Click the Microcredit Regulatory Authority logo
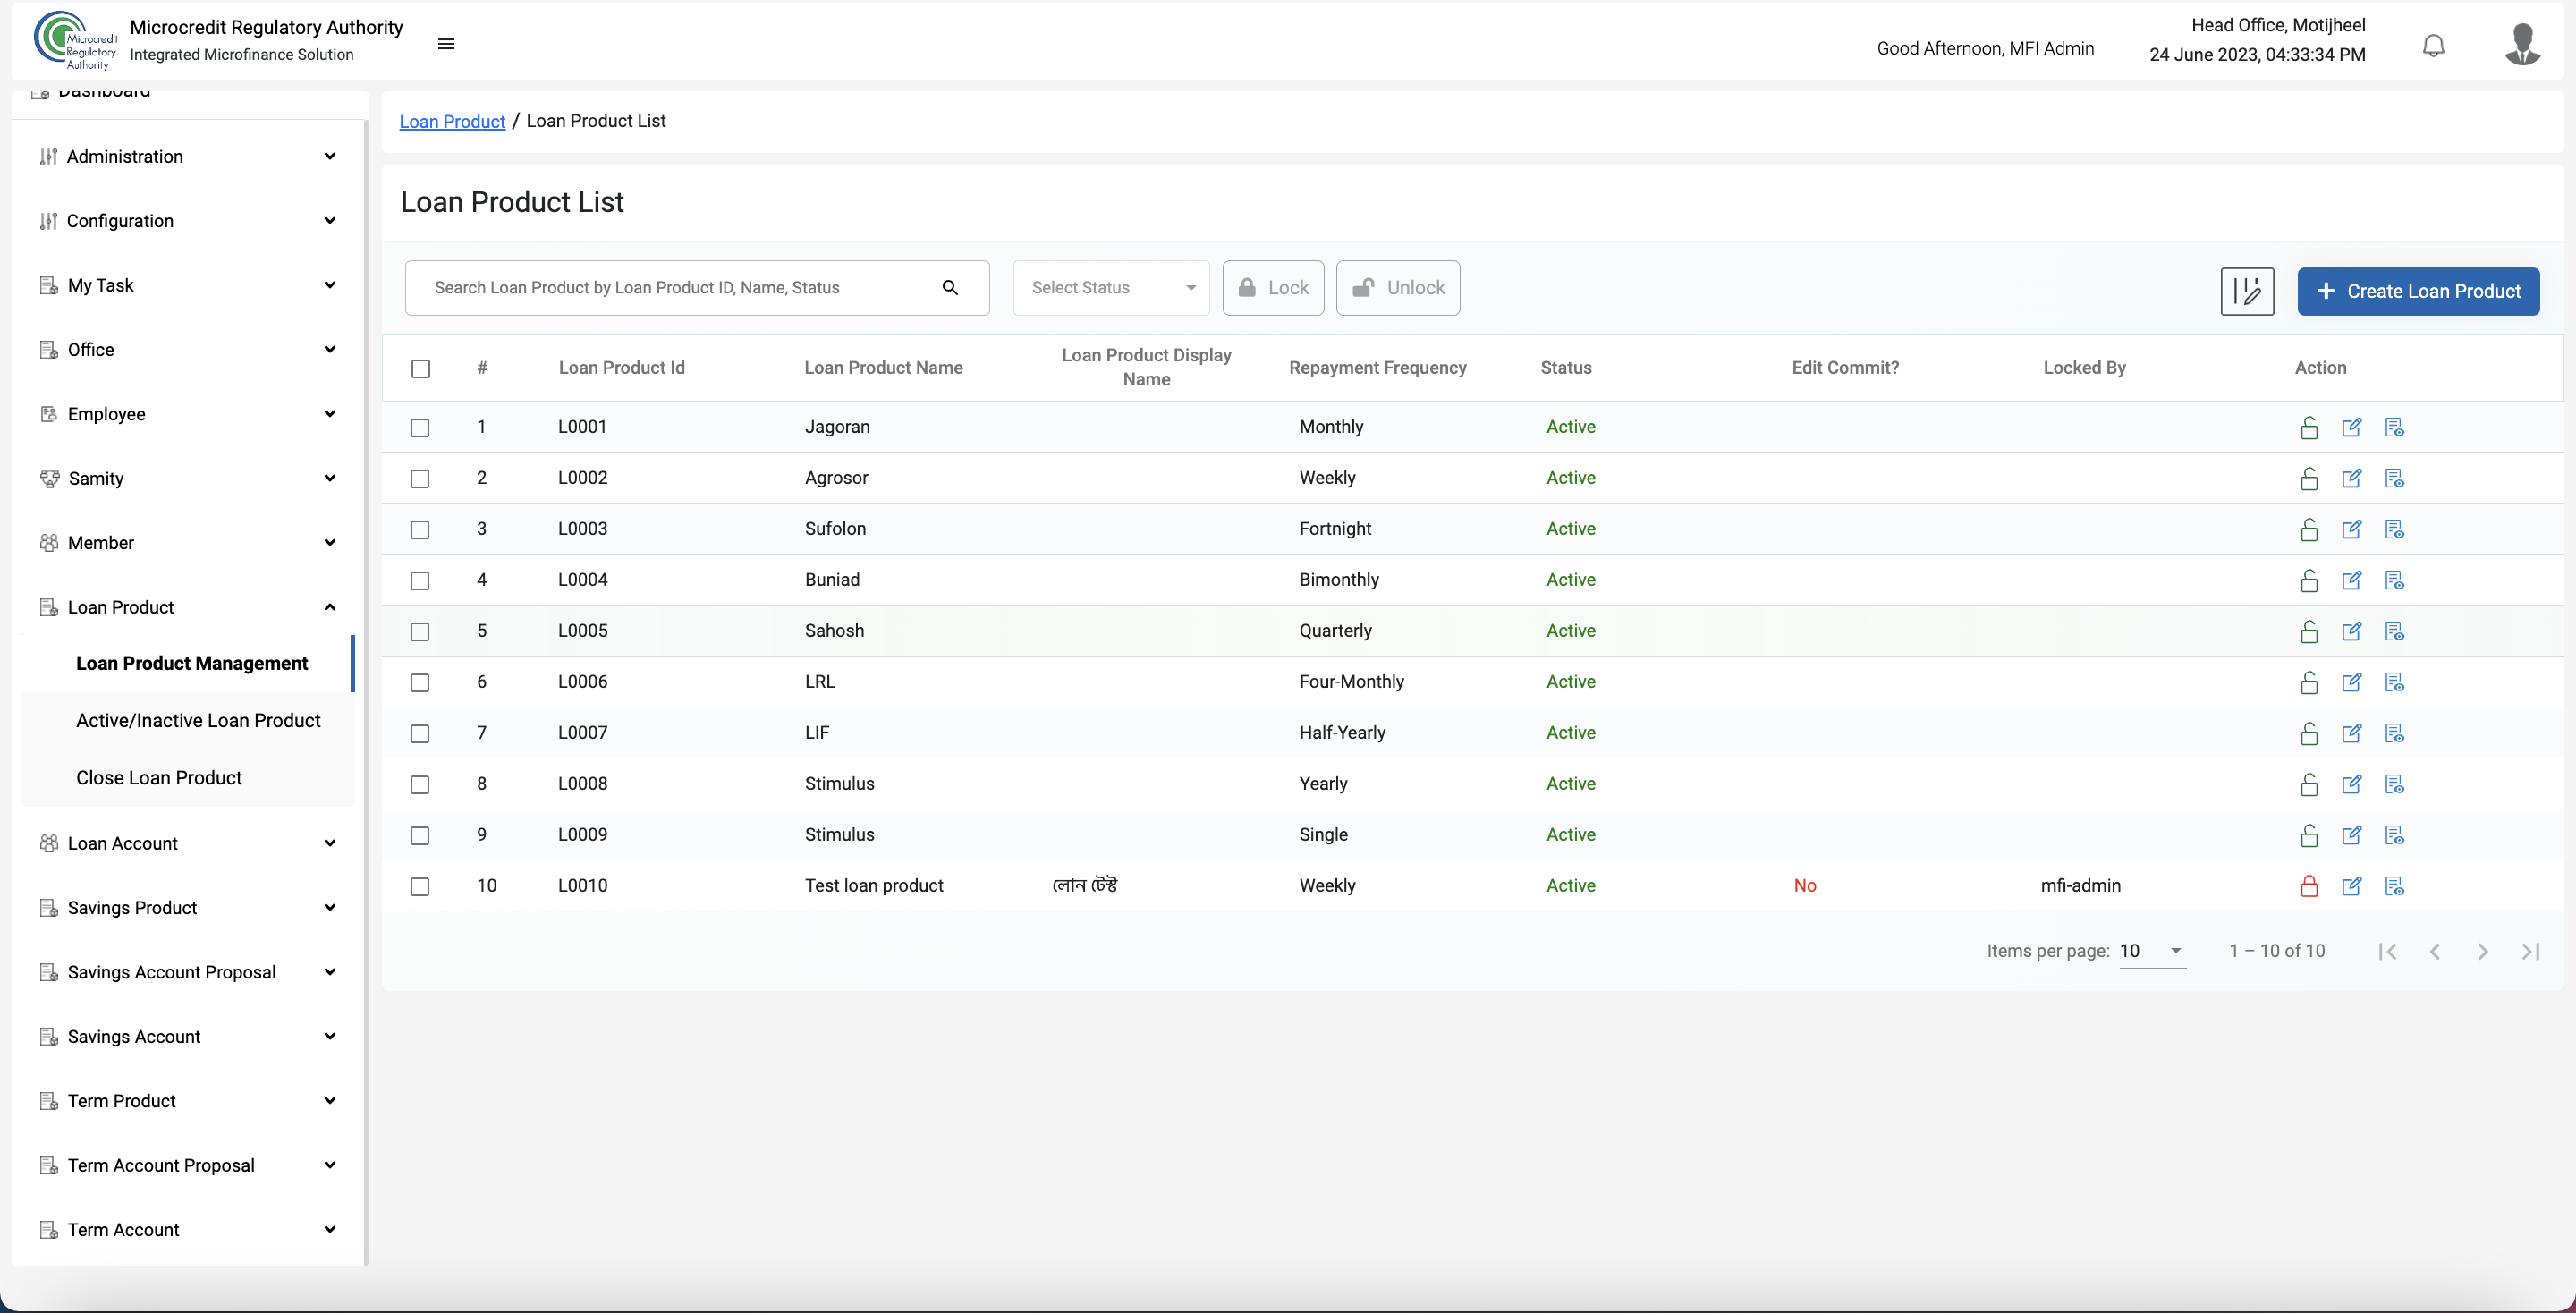The height and width of the screenshot is (1313, 2576). point(75,41)
